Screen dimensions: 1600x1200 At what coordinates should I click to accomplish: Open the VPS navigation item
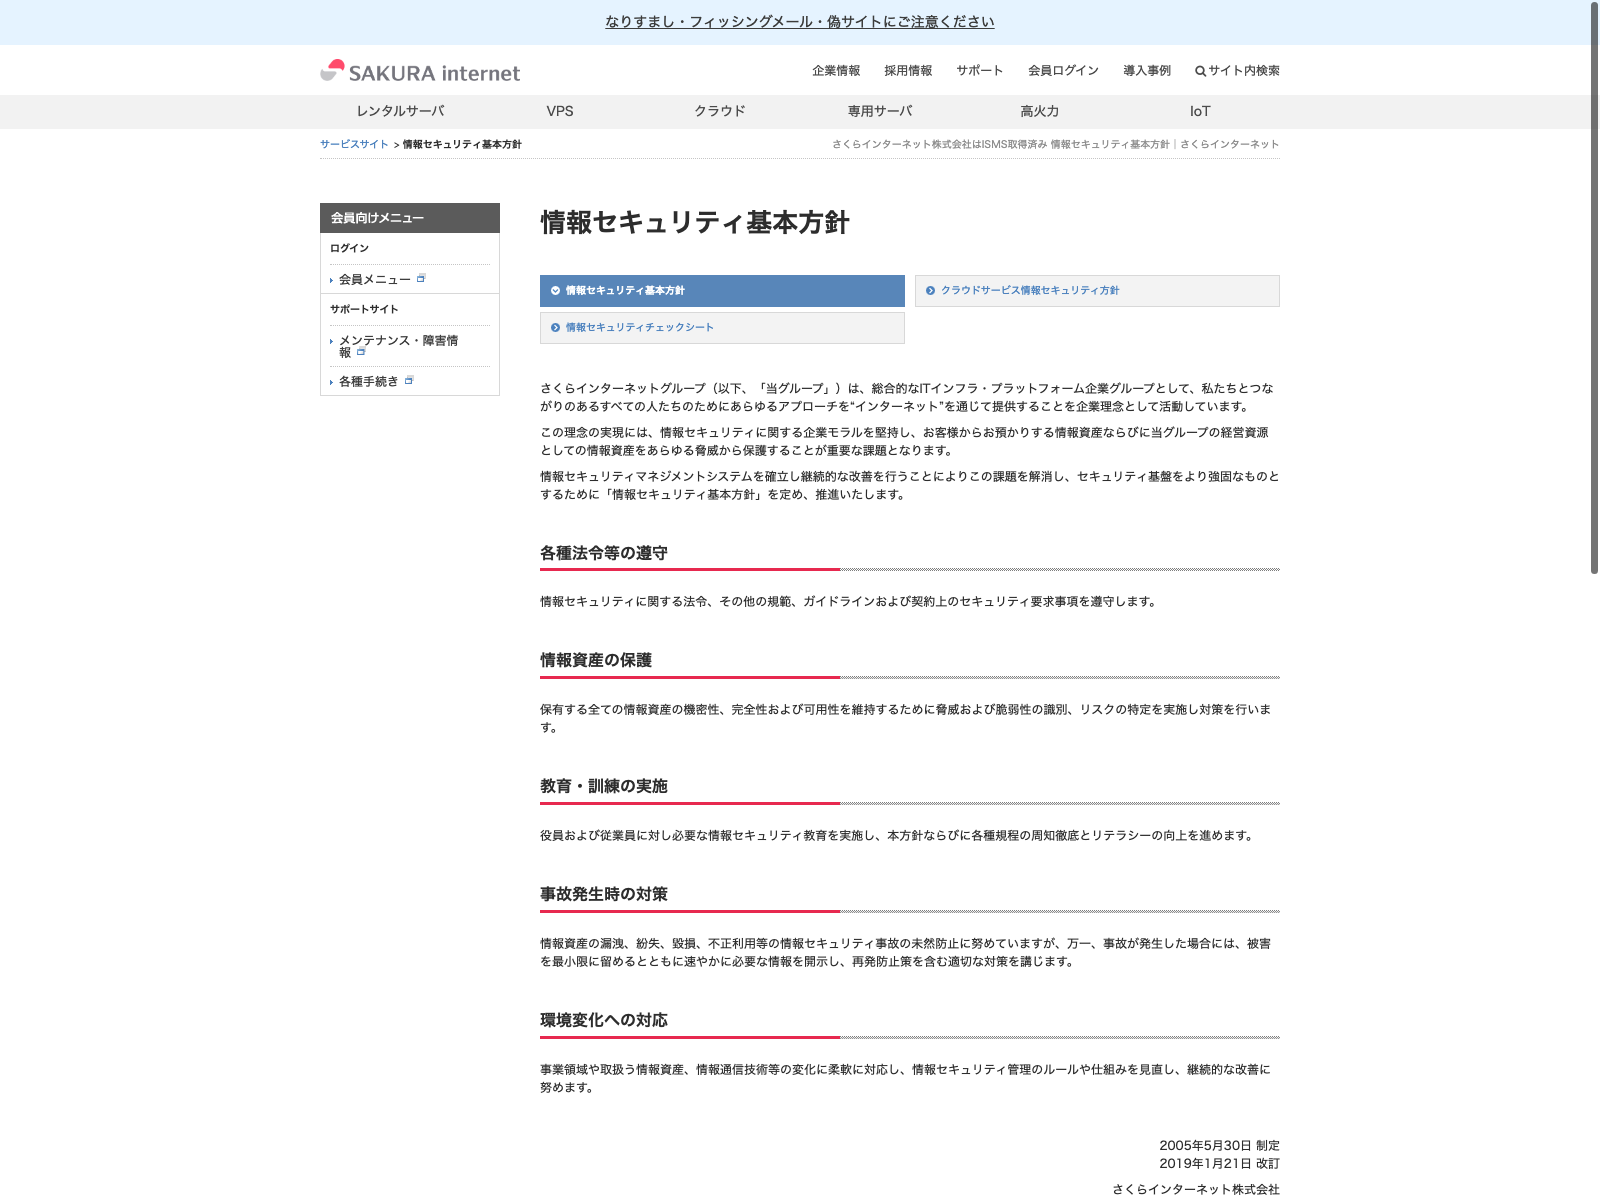click(560, 111)
